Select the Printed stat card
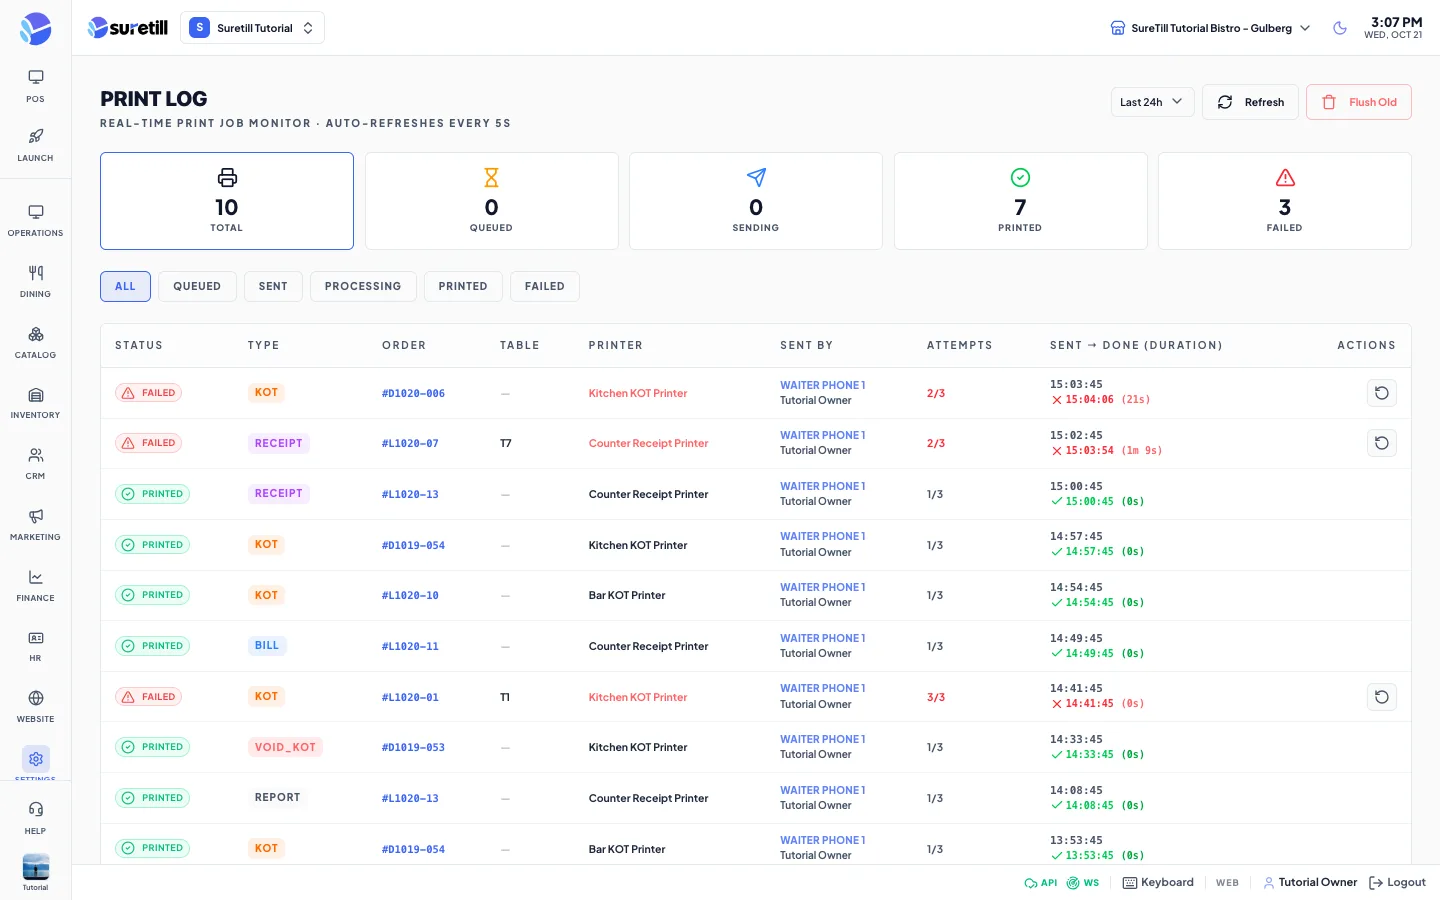This screenshot has height=900, width=1440. point(1020,201)
